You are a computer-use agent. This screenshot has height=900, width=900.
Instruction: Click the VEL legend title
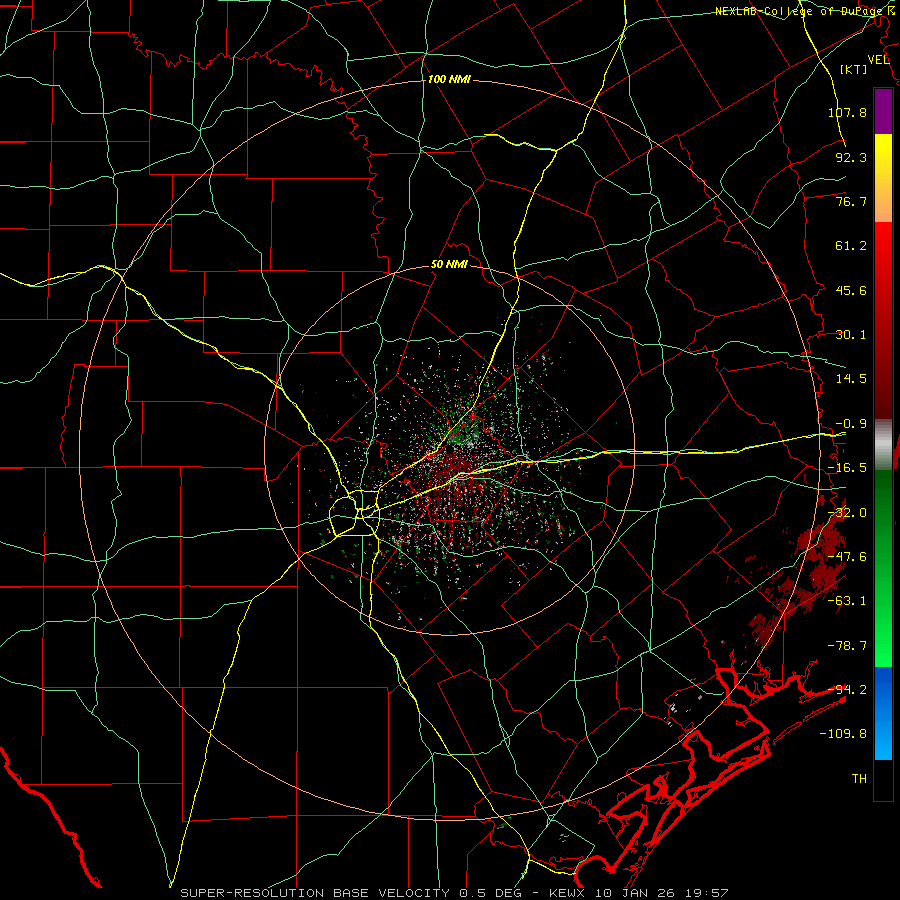coord(878,60)
